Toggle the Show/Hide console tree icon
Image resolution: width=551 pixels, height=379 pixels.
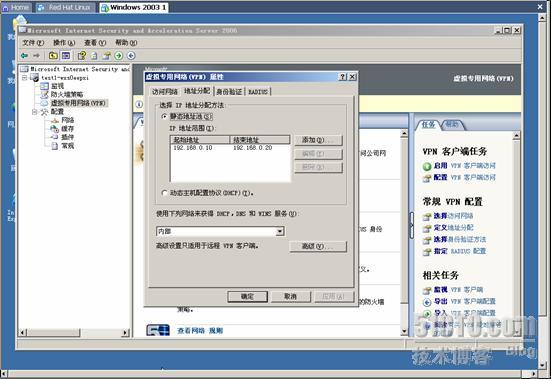66,55
